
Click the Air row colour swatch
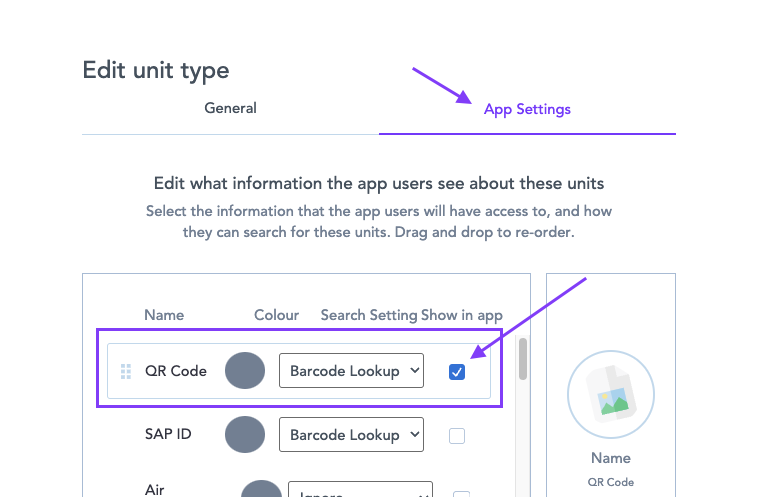pos(261,490)
